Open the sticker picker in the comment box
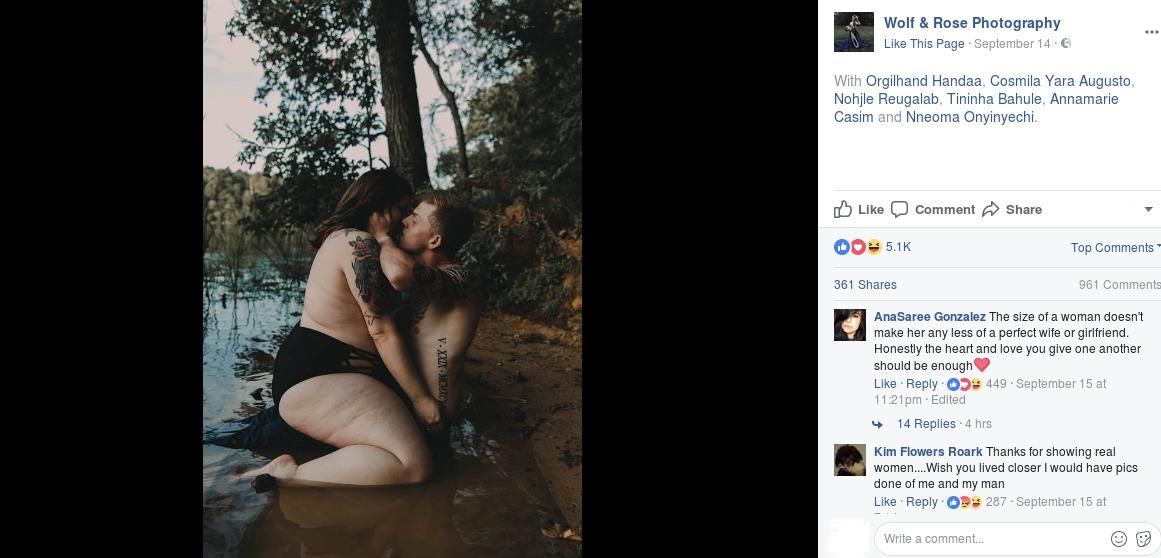 [1144, 539]
